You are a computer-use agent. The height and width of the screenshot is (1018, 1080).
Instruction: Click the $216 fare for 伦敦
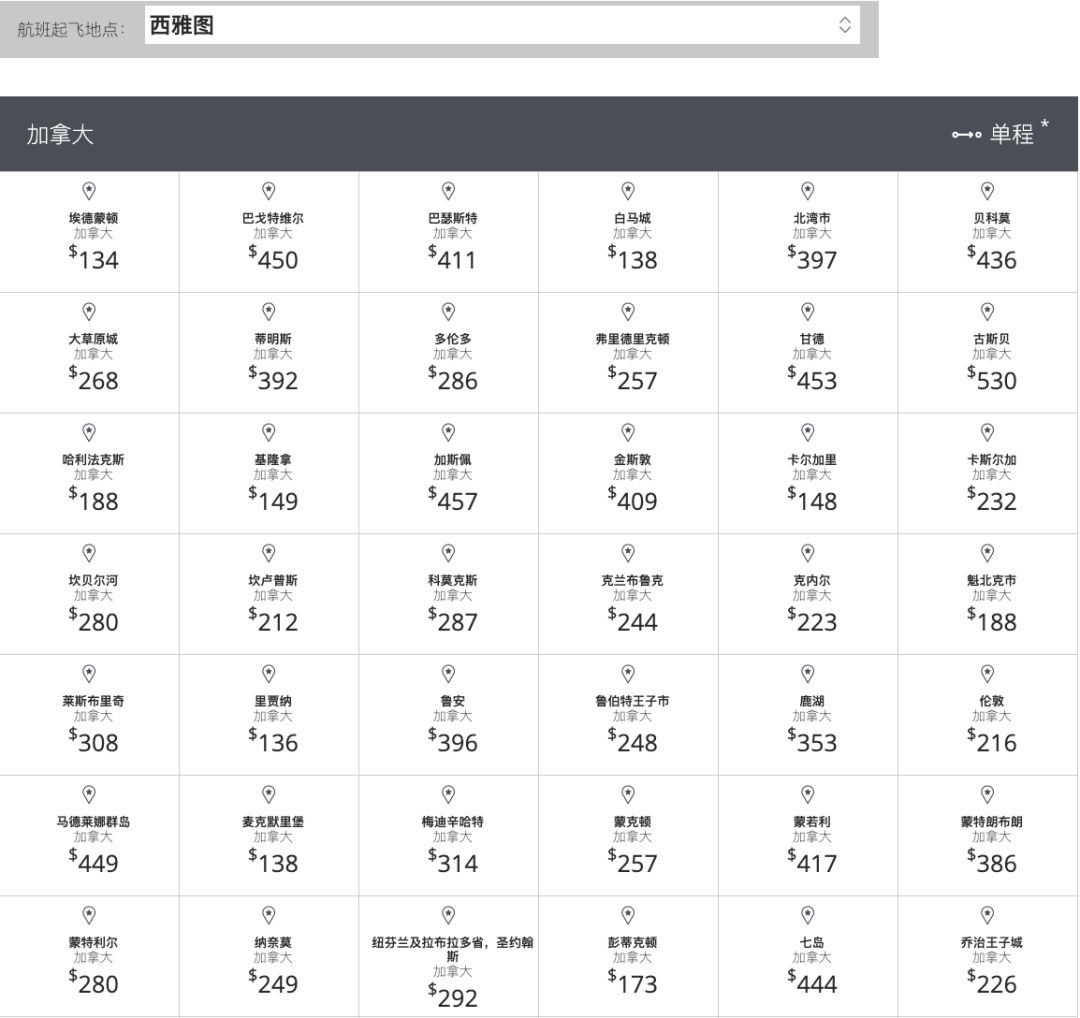[992, 742]
